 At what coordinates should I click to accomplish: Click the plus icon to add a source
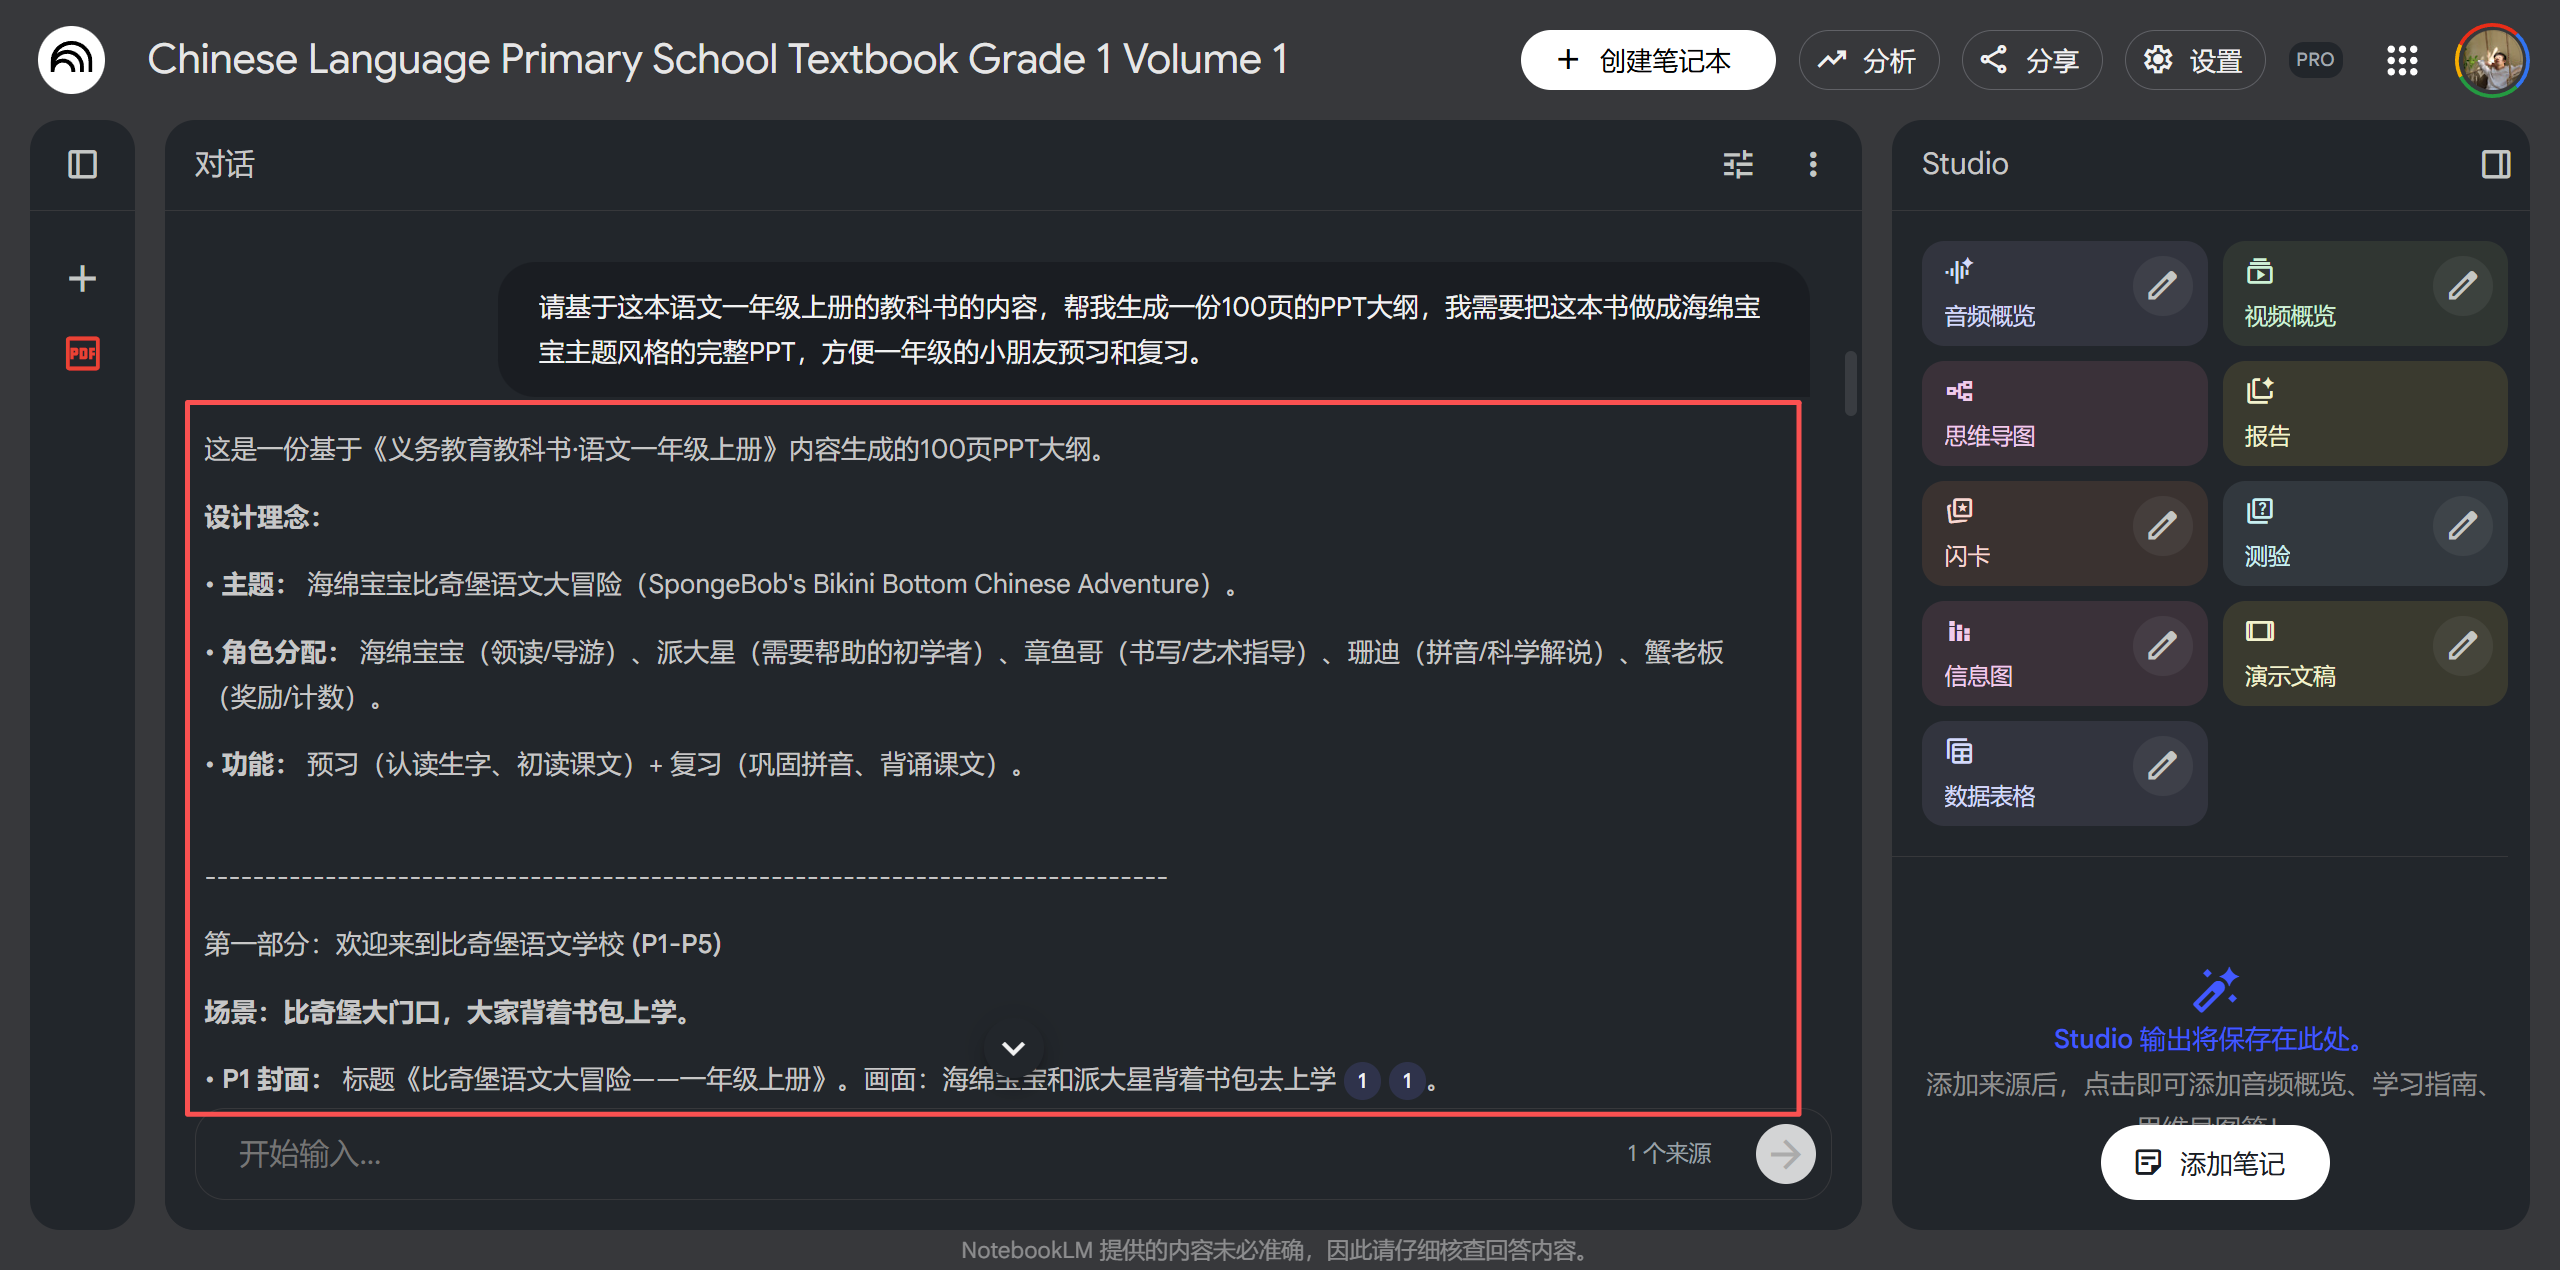tap(82, 279)
